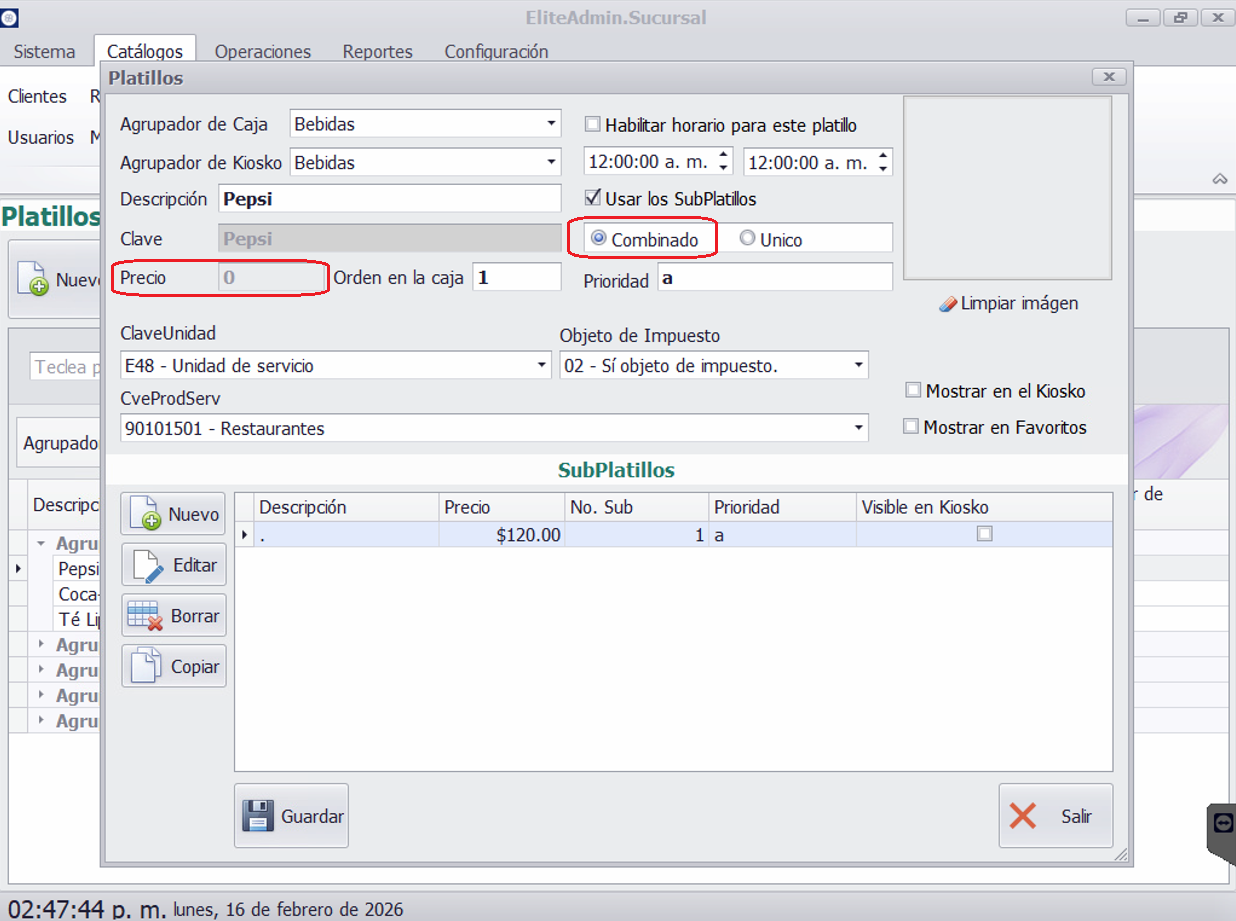Click the Descripción field containing Pepsi
The height and width of the screenshot is (921, 1236).
point(389,199)
